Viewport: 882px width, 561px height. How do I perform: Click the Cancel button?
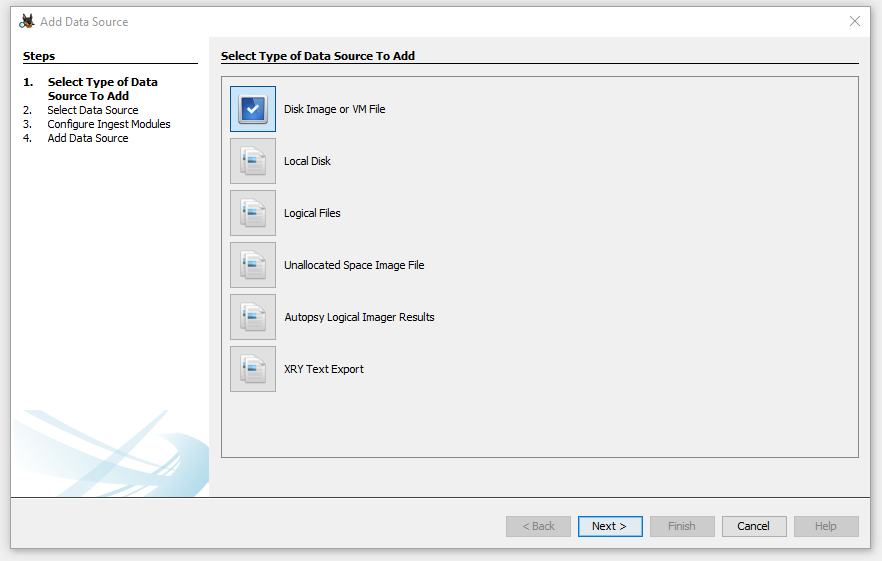(x=754, y=526)
